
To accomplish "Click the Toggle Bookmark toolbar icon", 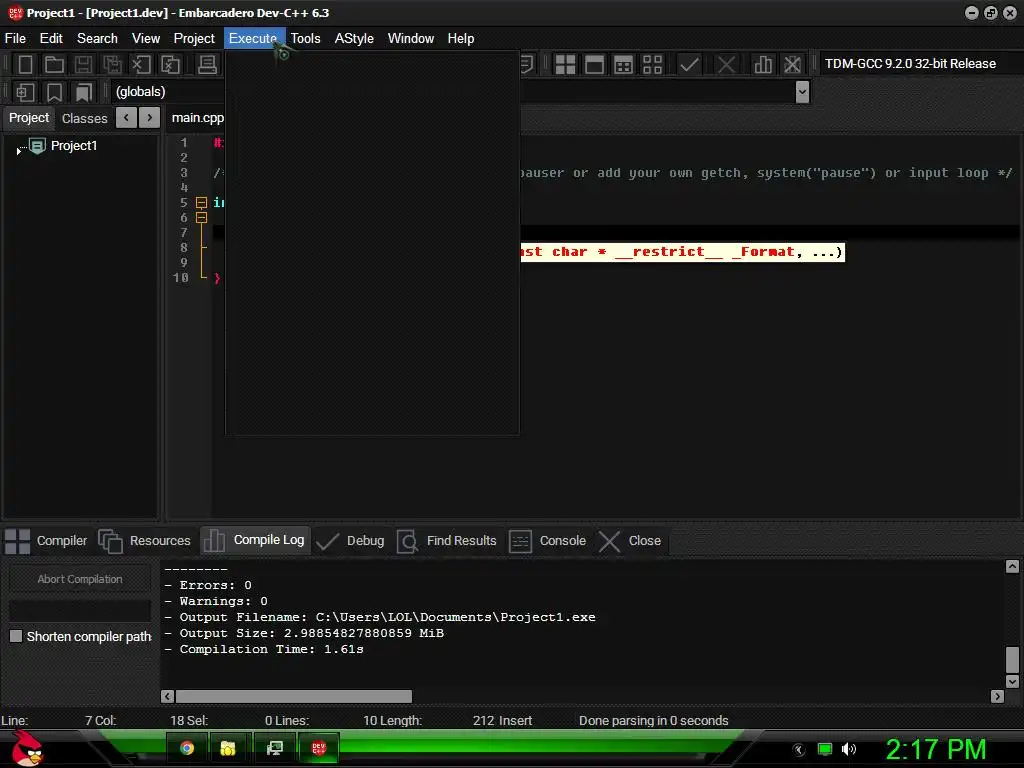I will 54,92.
